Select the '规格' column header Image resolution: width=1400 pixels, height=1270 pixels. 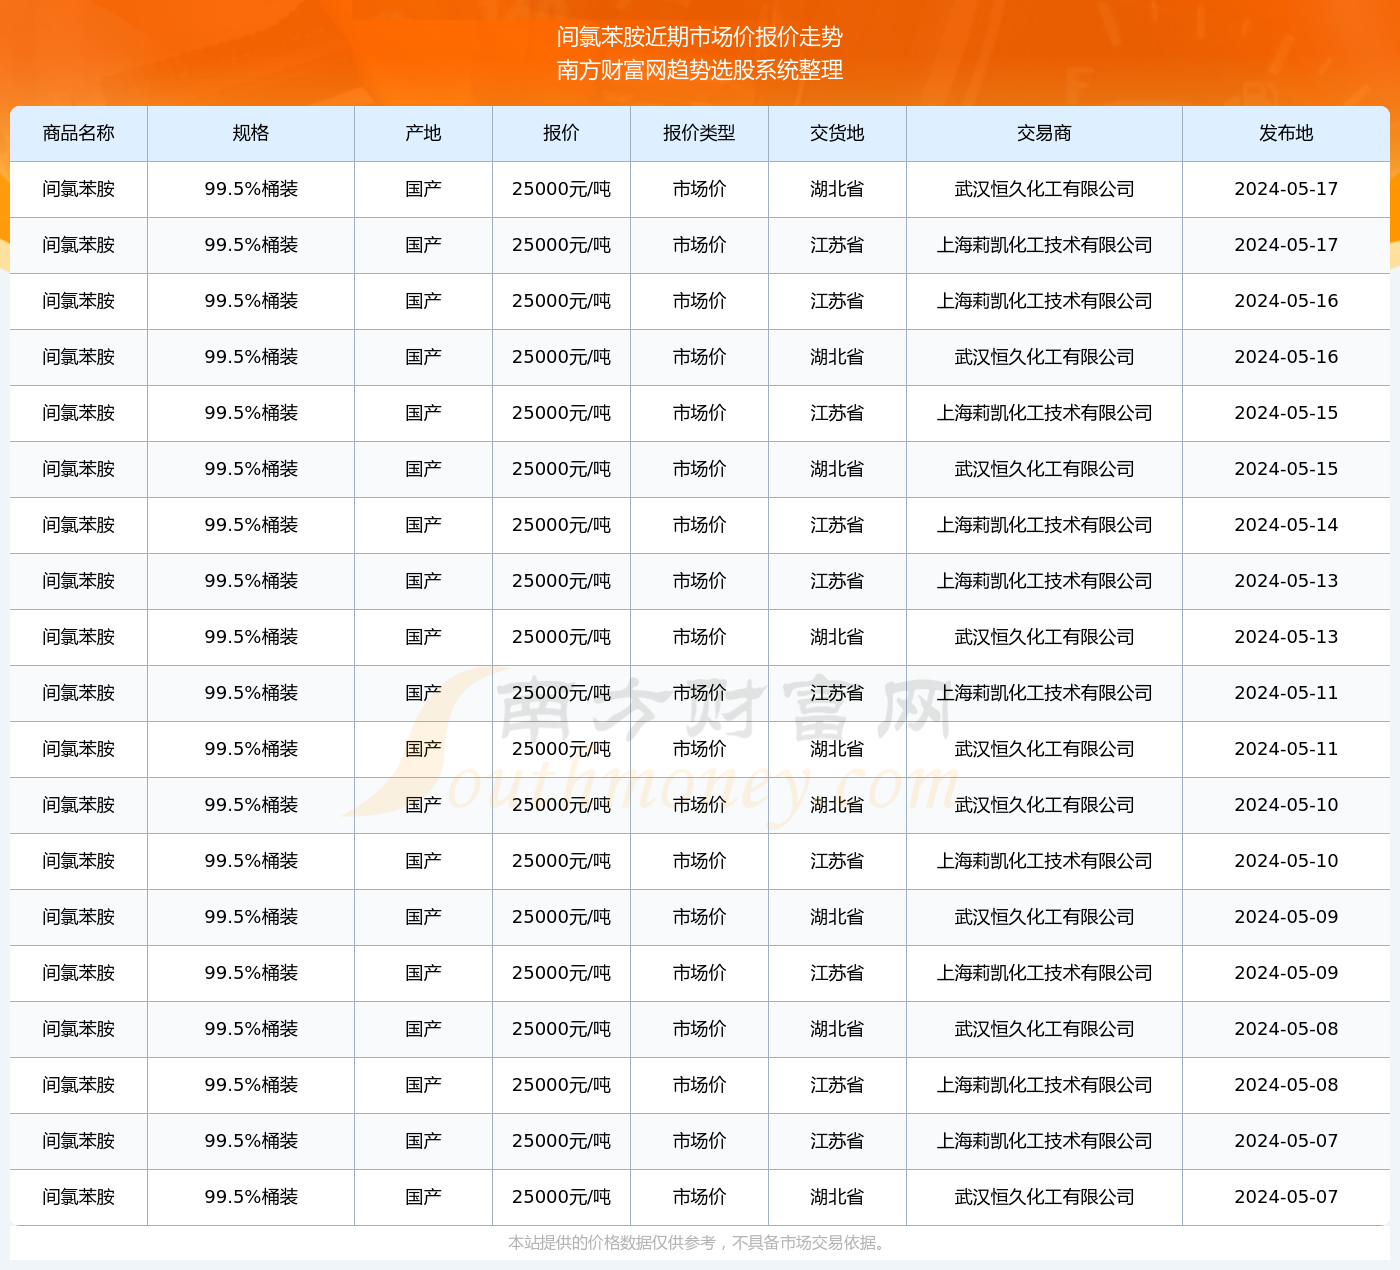[x=251, y=133]
